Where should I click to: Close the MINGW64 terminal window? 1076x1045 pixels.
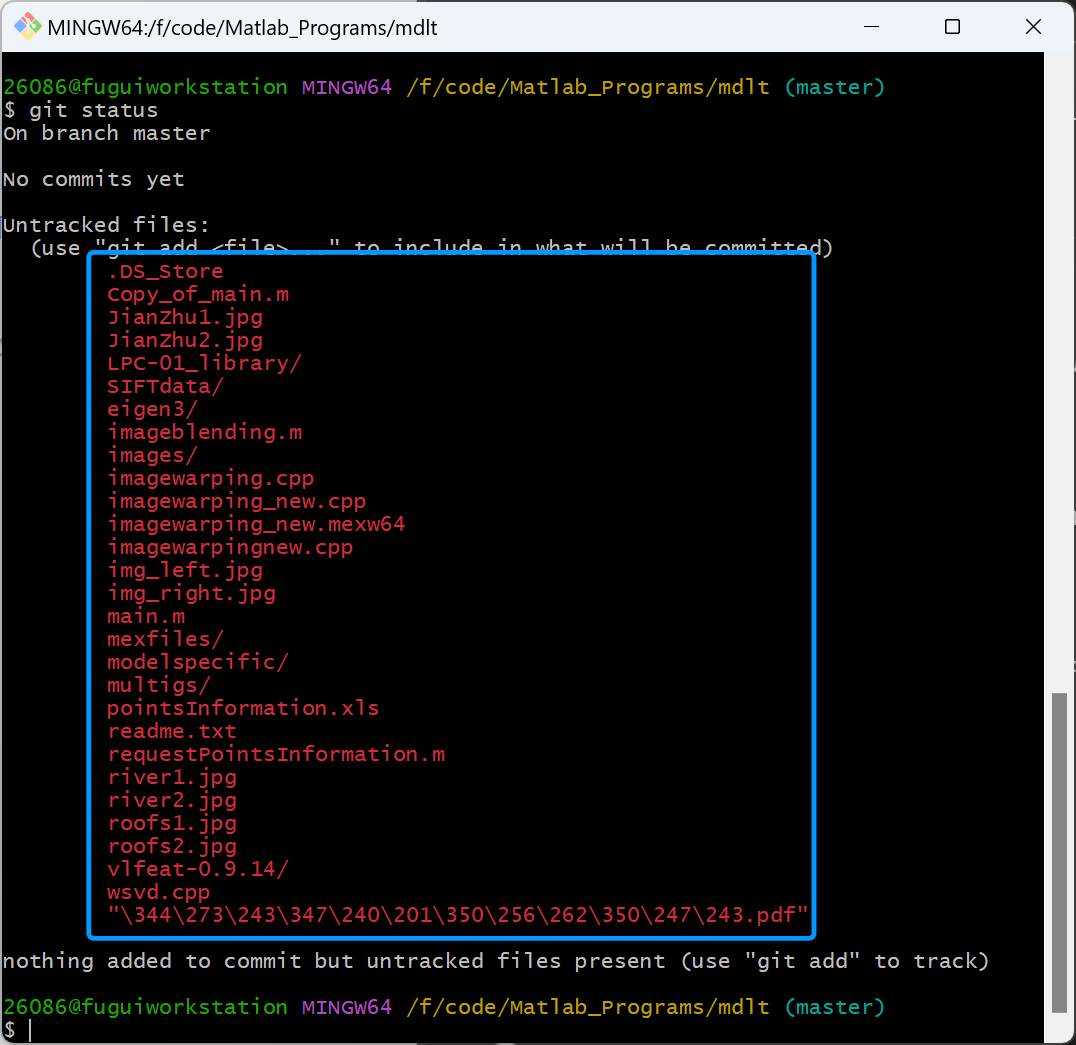tap(1033, 27)
